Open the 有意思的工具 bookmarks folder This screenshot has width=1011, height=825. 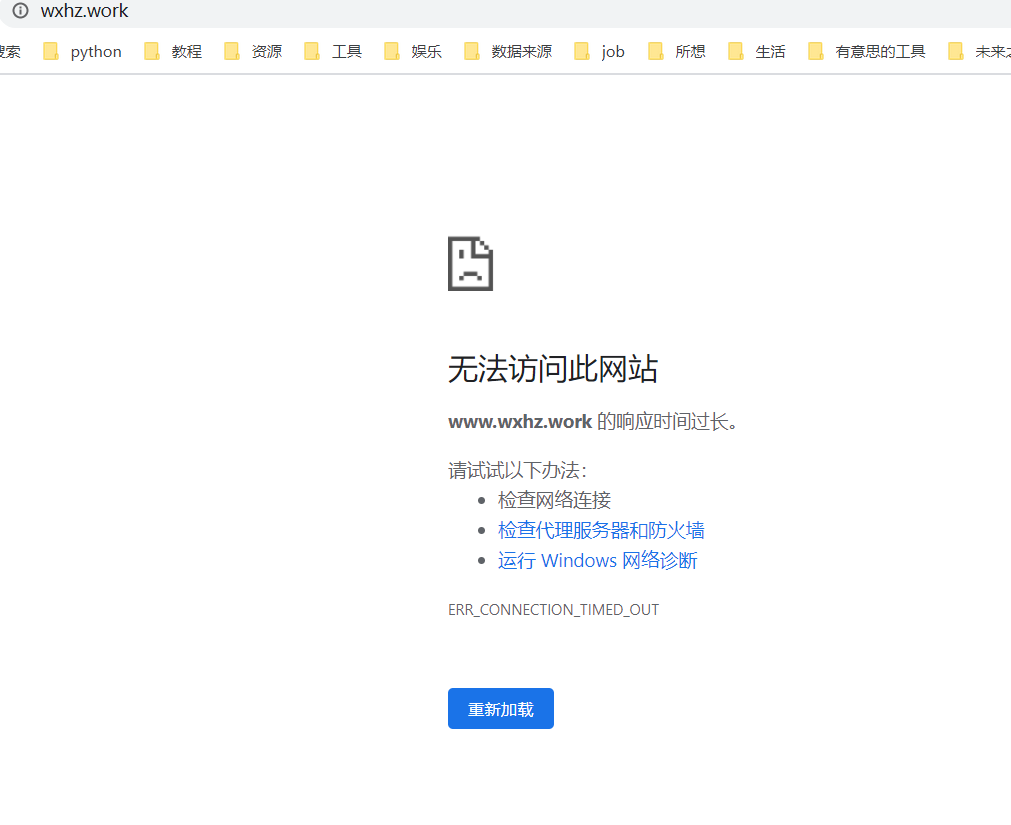[x=882, y=51]
